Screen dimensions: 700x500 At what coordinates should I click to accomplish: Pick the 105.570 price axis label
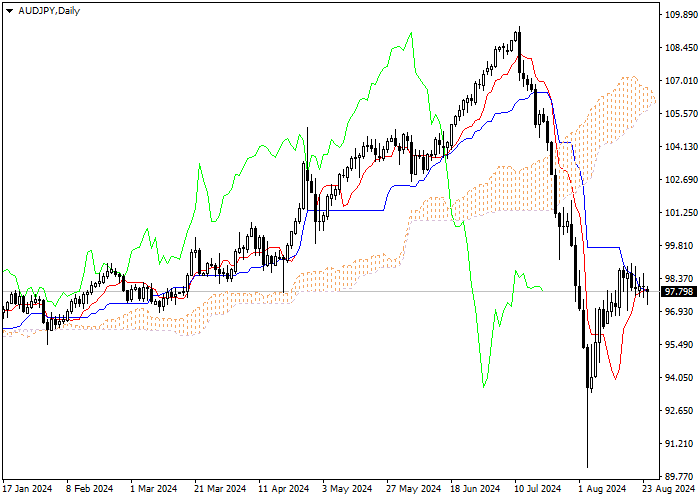(x=681, y=114)
